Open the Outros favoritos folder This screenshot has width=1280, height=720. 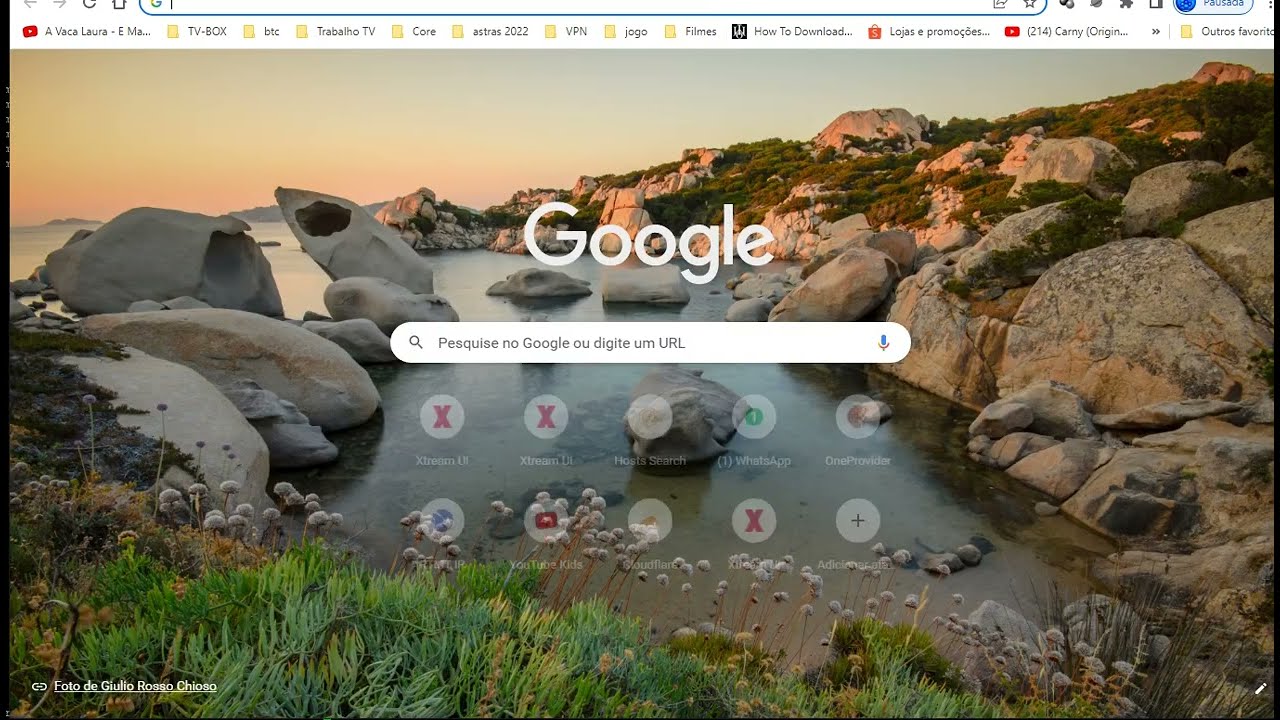[1227, 31]
